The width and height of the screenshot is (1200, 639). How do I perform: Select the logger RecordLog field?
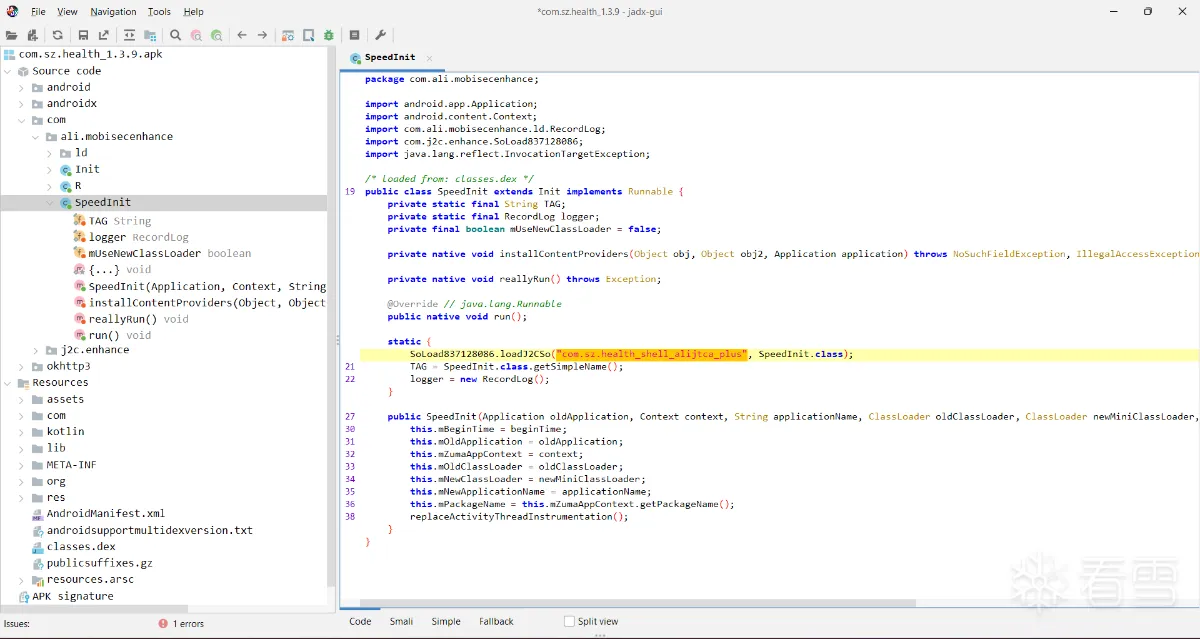138,237
